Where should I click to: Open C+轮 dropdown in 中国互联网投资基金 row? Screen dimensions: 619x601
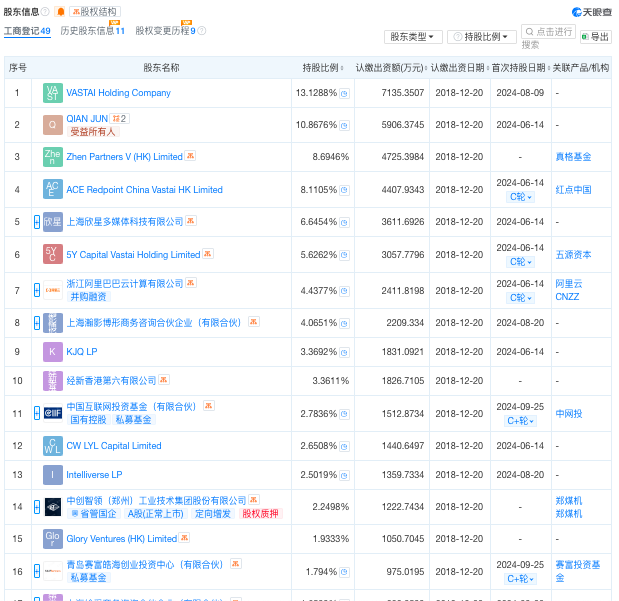[x=520, y=421]
